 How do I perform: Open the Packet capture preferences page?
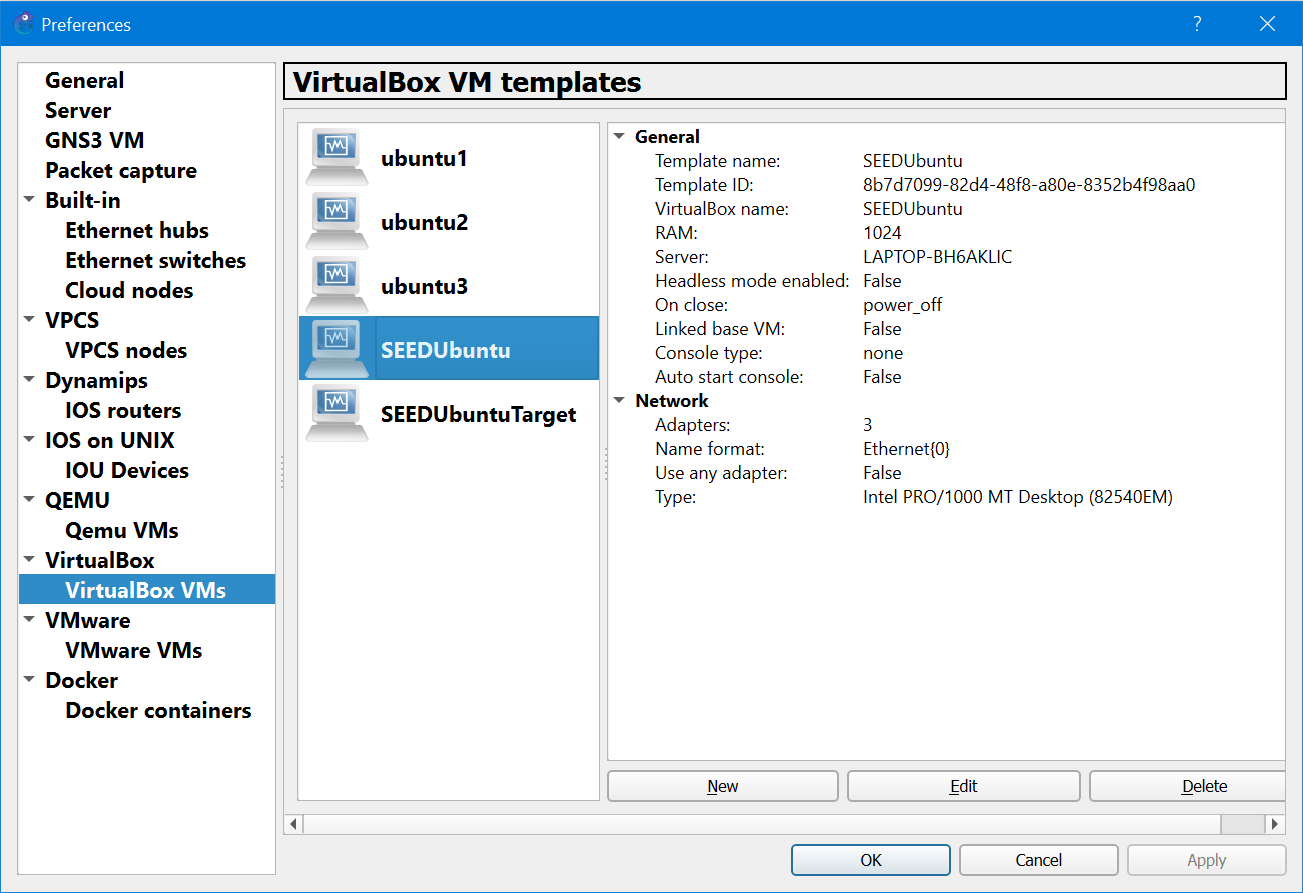coord(121,171)
